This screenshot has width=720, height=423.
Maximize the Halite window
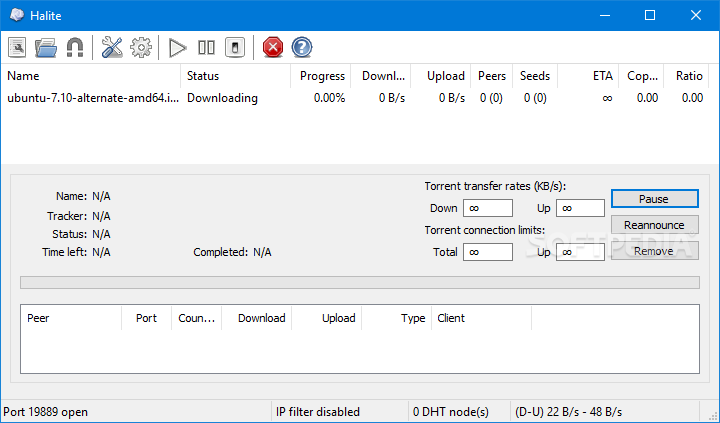(650, 15)
